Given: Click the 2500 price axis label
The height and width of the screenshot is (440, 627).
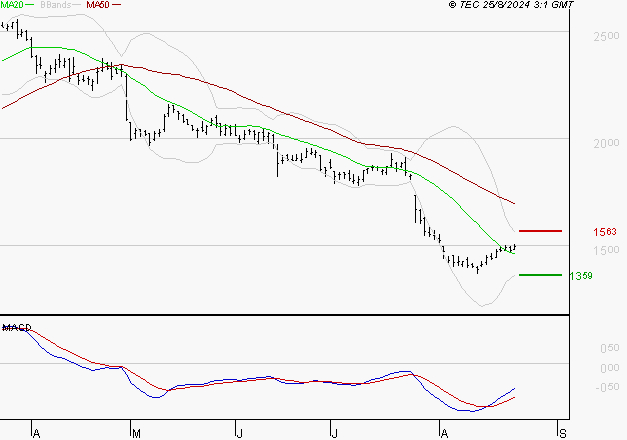Looking at the screenshot, I should (606, 36).
